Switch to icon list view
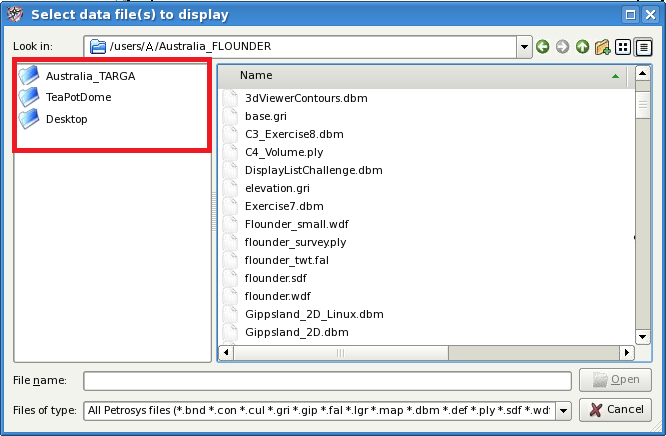The width and height of the screenshot is (666, 436). pyautogui.click(x=623, y=47)
